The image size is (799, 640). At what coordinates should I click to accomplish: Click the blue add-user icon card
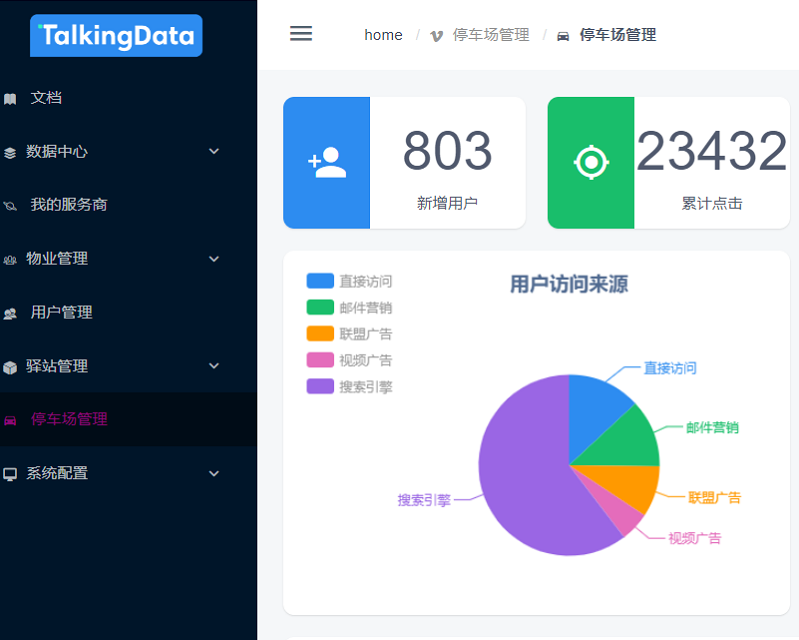327,163
